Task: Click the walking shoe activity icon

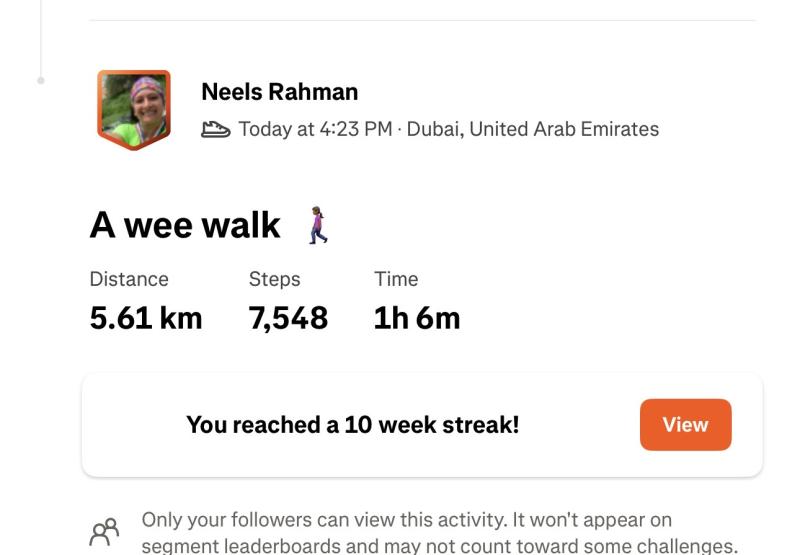Action: click(215, 129)
